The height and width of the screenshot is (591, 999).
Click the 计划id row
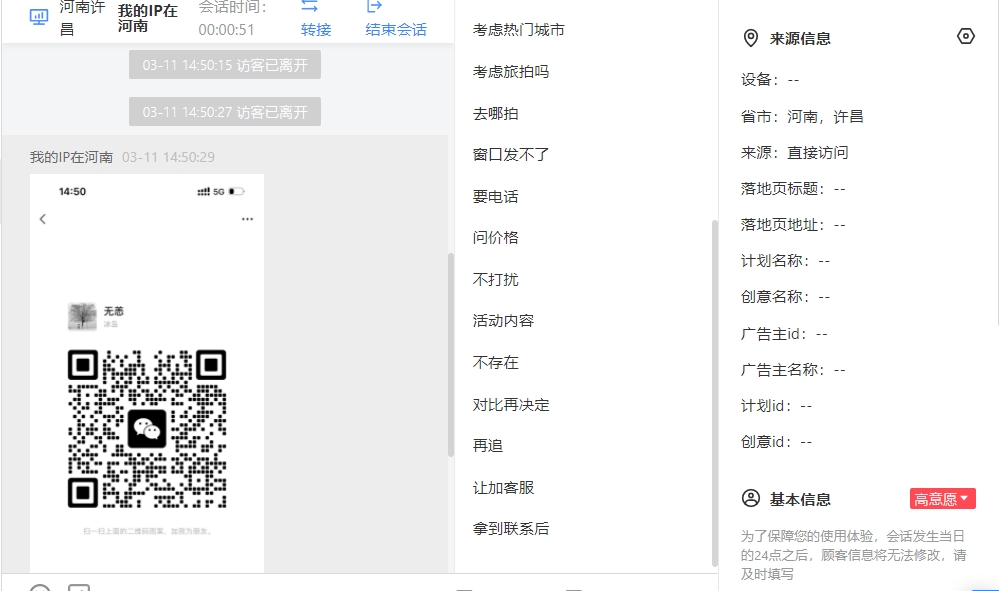click(x=777, y=406)
